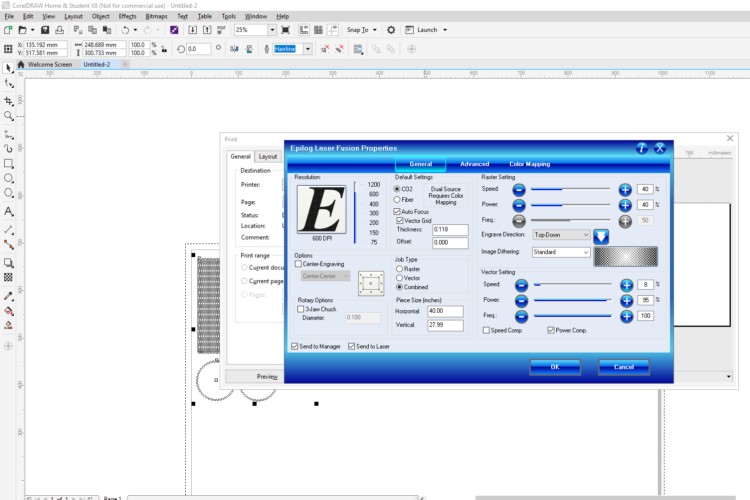The height and width of the screenshot is (500, 750).
Task: Click the Thickness input field
Action: [450, 230]
